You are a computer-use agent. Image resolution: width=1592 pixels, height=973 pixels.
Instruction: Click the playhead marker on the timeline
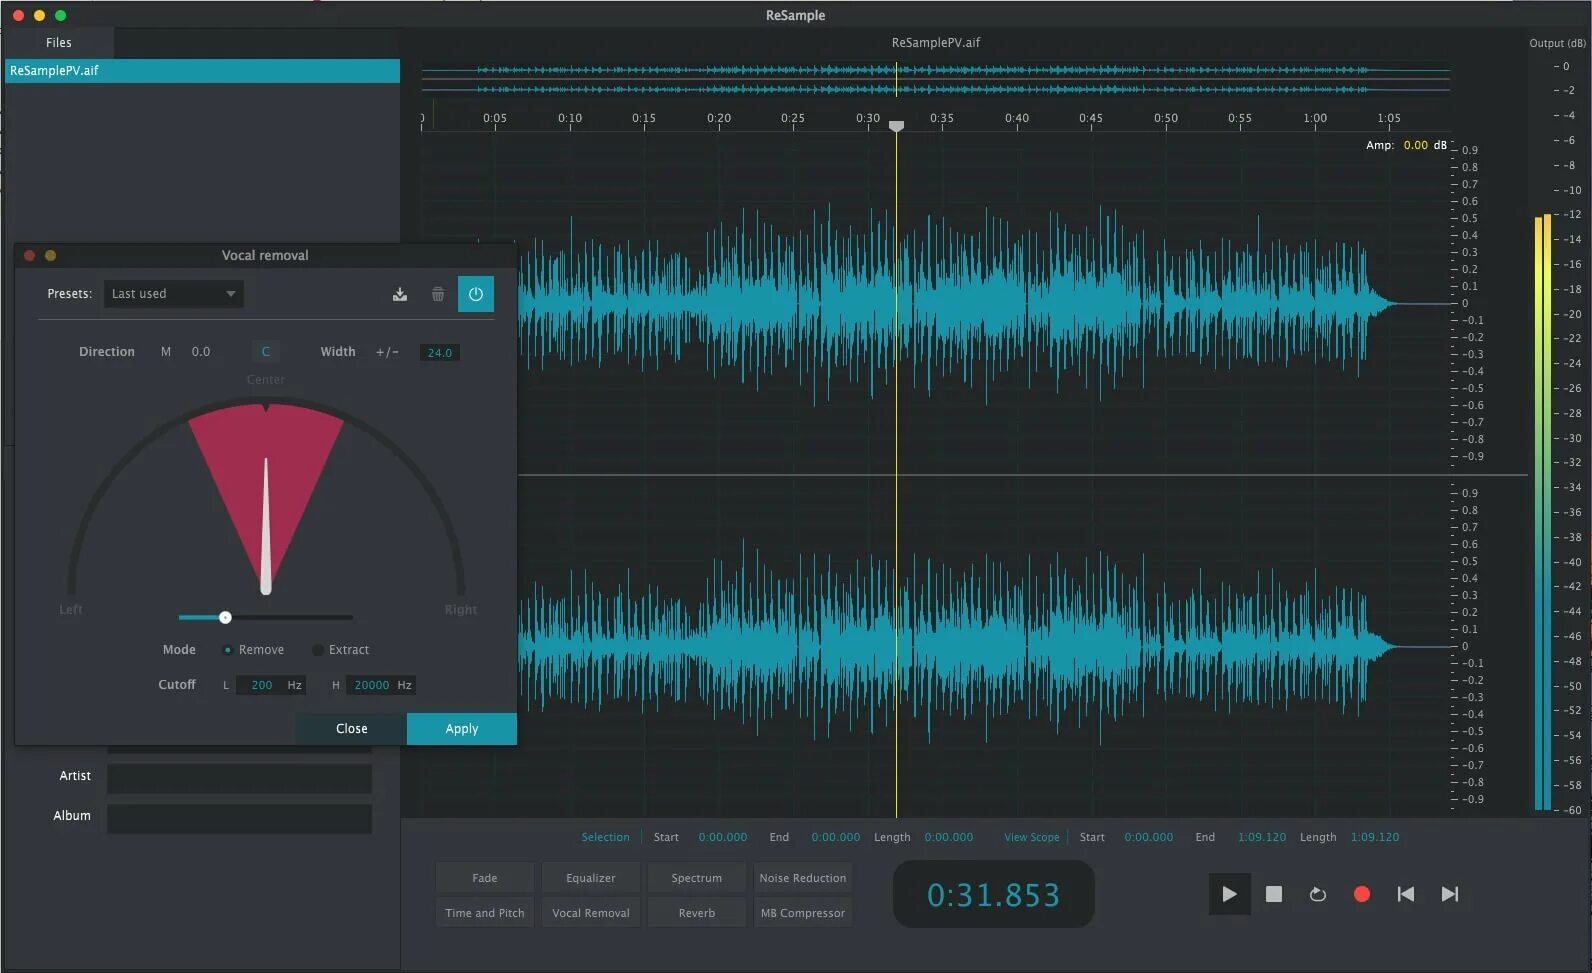coord(897,126)
